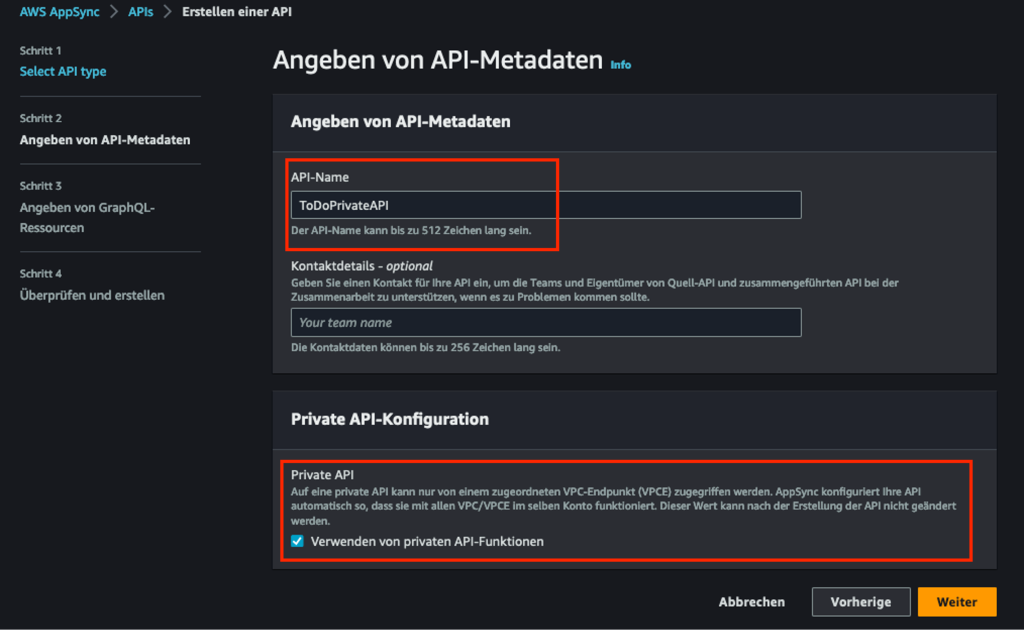Click the "Private API-Konfiguration" section header

click(390, 419)
